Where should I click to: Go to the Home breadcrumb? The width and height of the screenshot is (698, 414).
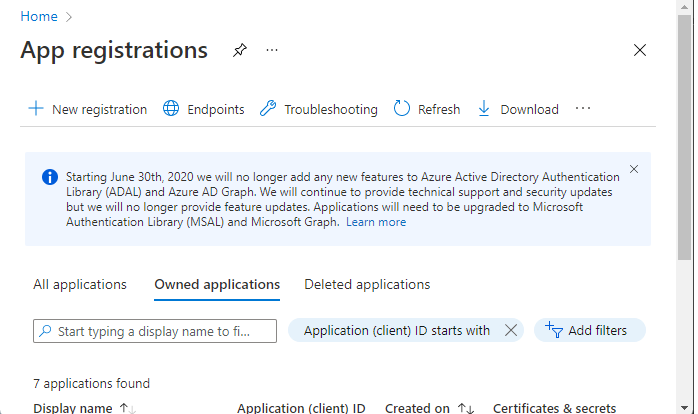tap(39, 16)
